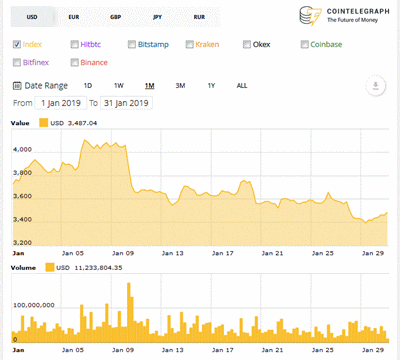Check the Bitfinex checkbox
Image resolution: width=400 pixels, height=360 pixels.
17,62
